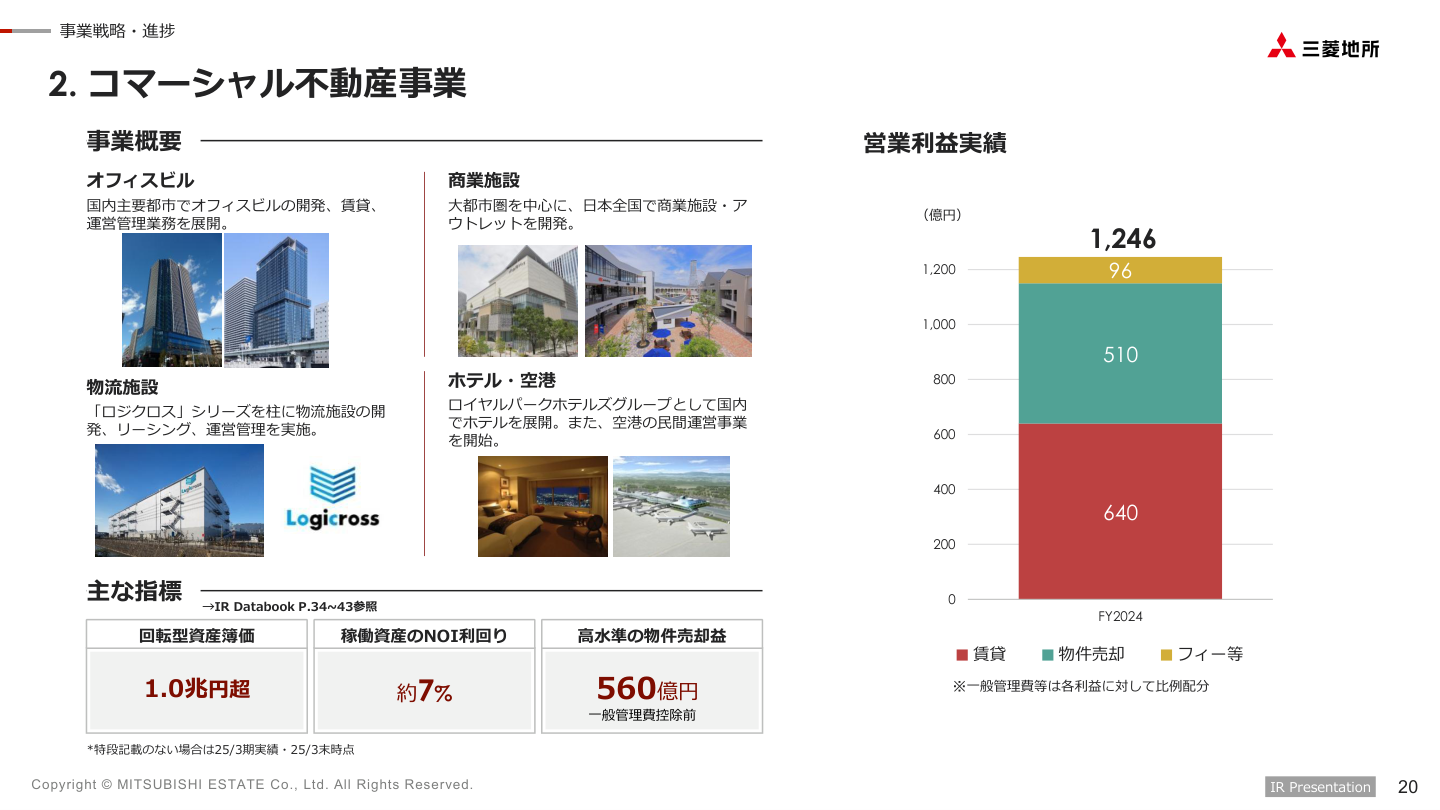This screenshot has height=810, width=1440.
Task: Click the airport aerial photo
Action: (671, 506)
